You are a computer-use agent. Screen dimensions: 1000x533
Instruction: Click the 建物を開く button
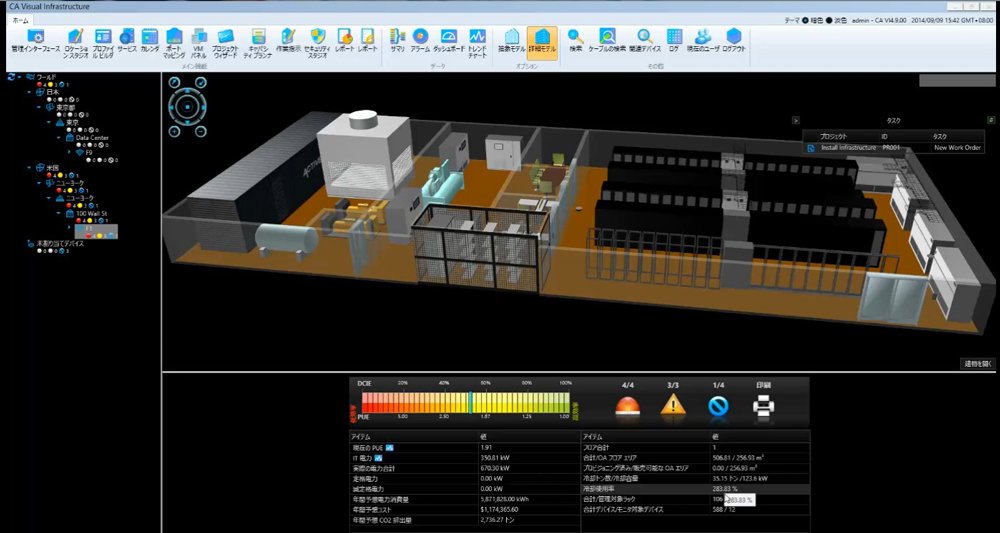coord(977,364)
